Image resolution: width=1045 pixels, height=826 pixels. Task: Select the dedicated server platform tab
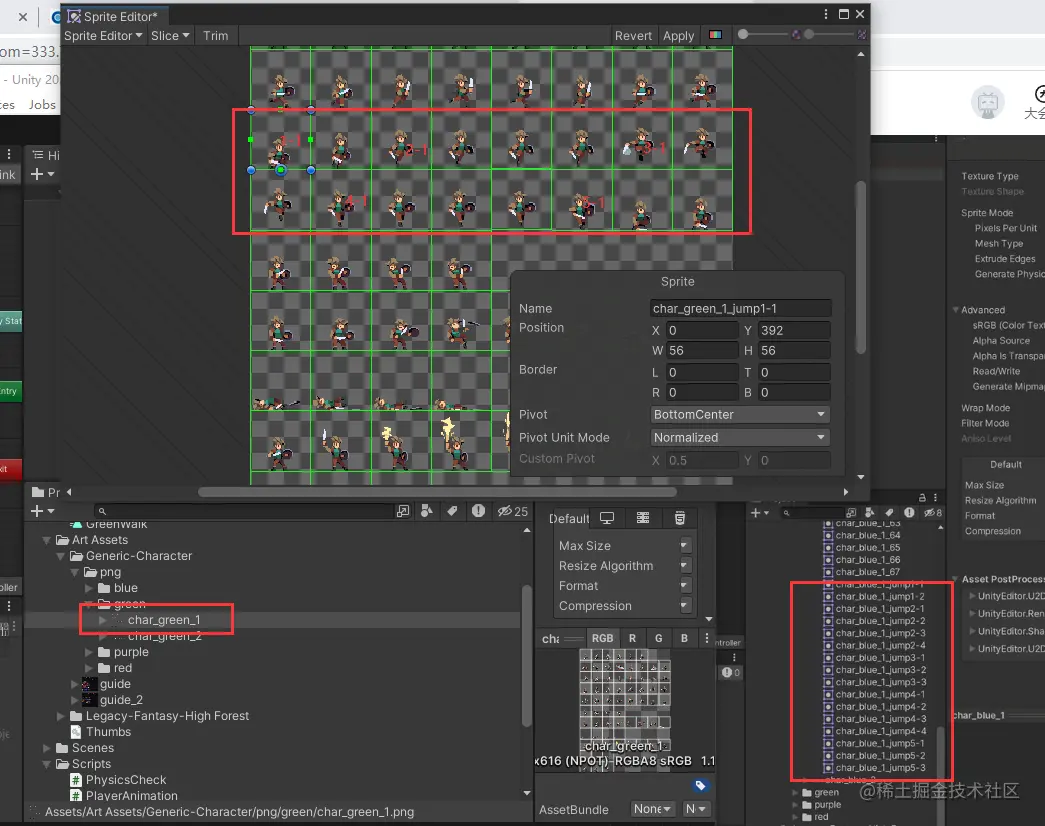click(x=643, y=518)
